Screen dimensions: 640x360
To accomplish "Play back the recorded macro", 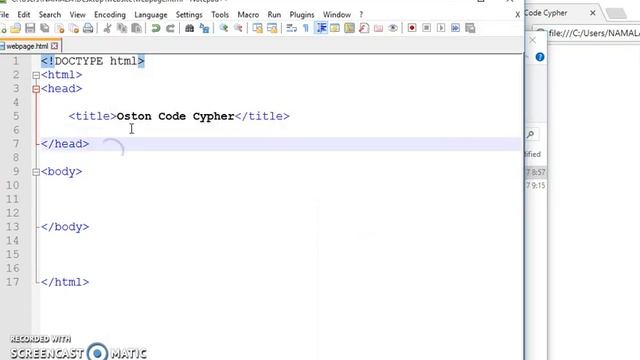I will tap(441, 28).
